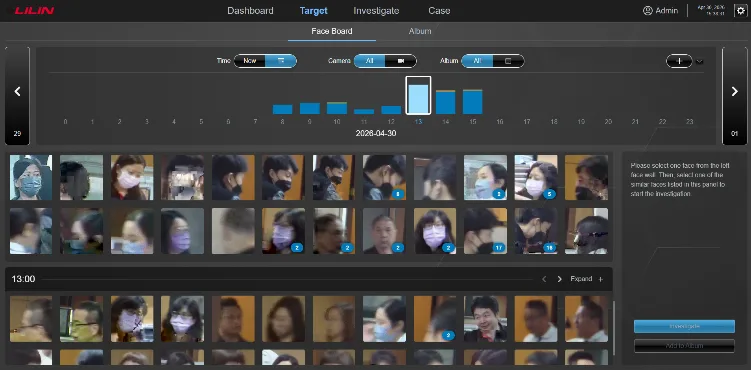
Task: Open the Case menu
Action: pyautogui.click(x=439, y=11)
